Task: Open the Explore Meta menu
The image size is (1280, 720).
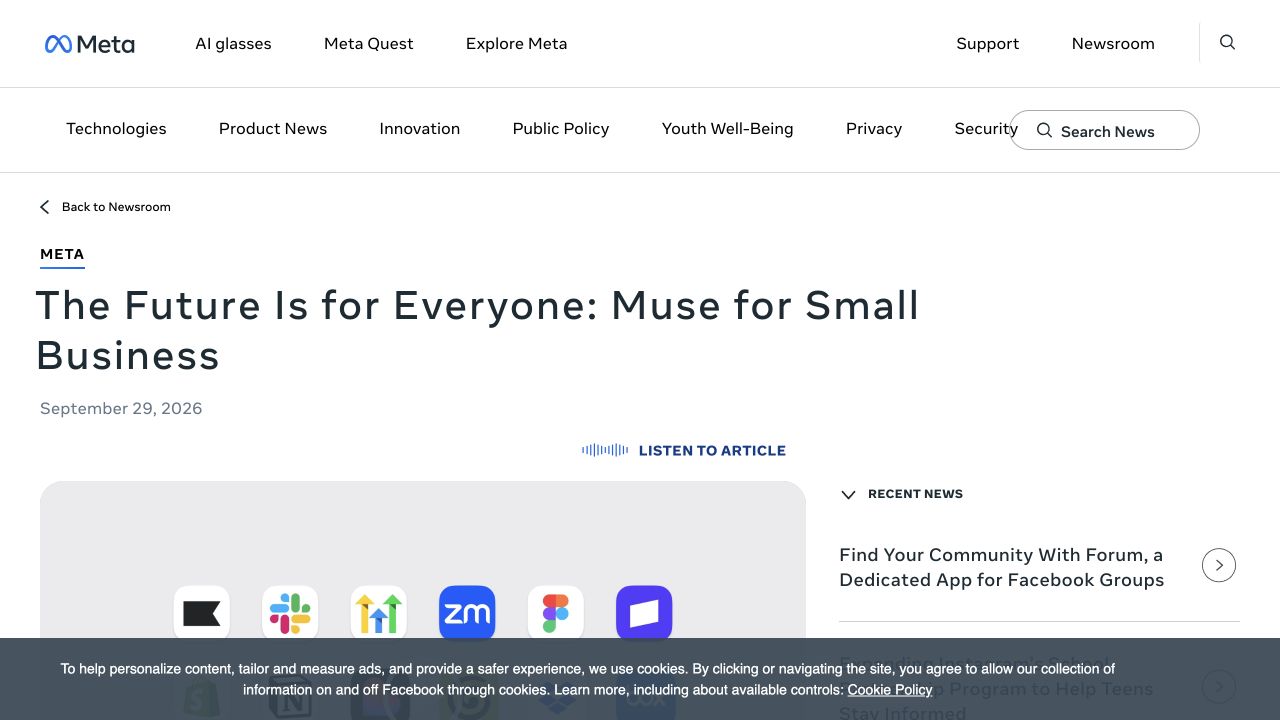Action: click(x=516, y=44)
